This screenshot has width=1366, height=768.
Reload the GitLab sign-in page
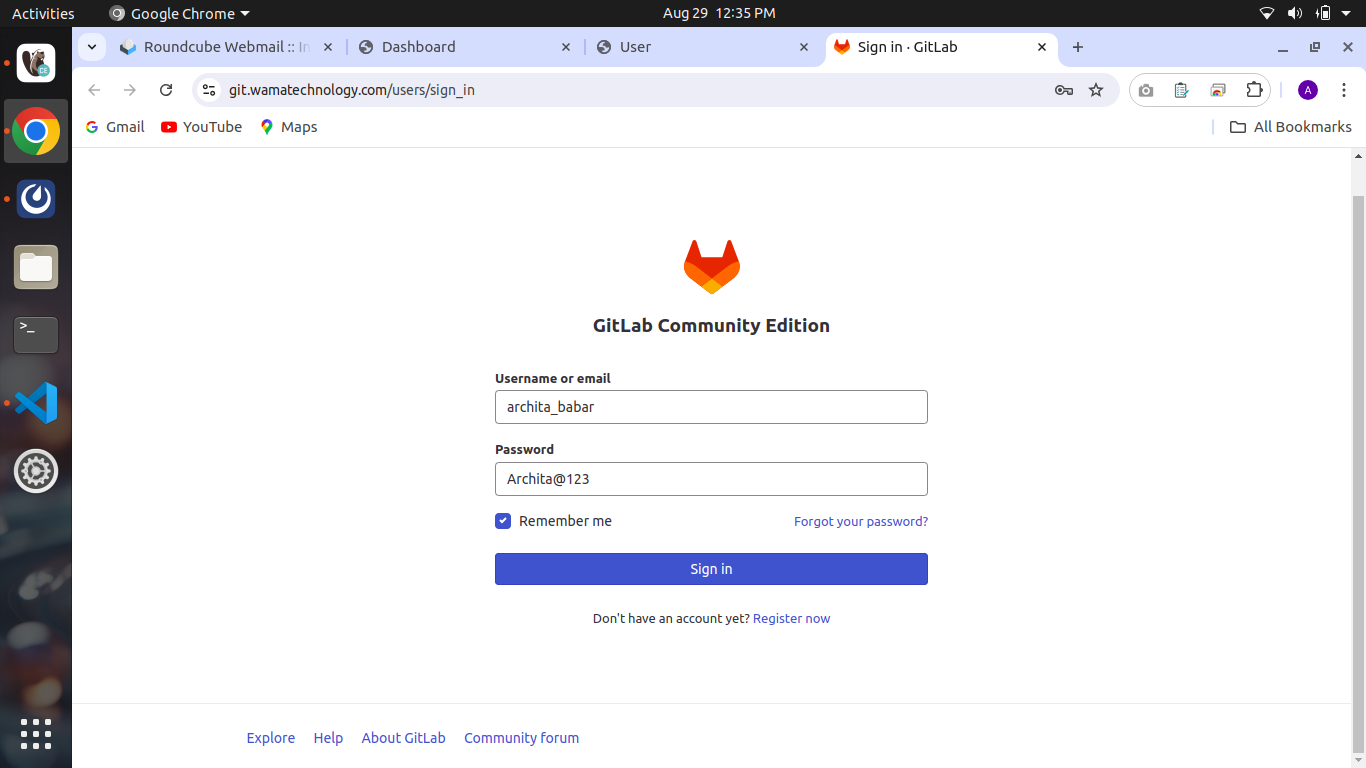point(166,90)
